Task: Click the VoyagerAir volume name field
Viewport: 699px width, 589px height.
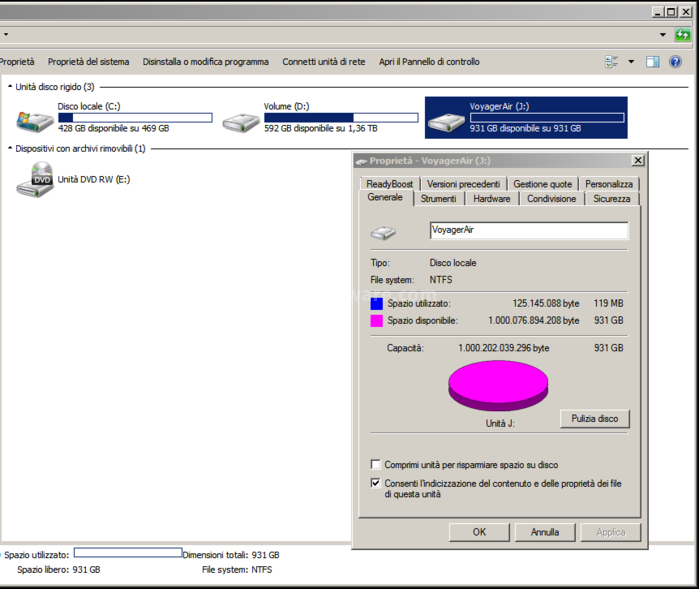Action: click(529, 230)
